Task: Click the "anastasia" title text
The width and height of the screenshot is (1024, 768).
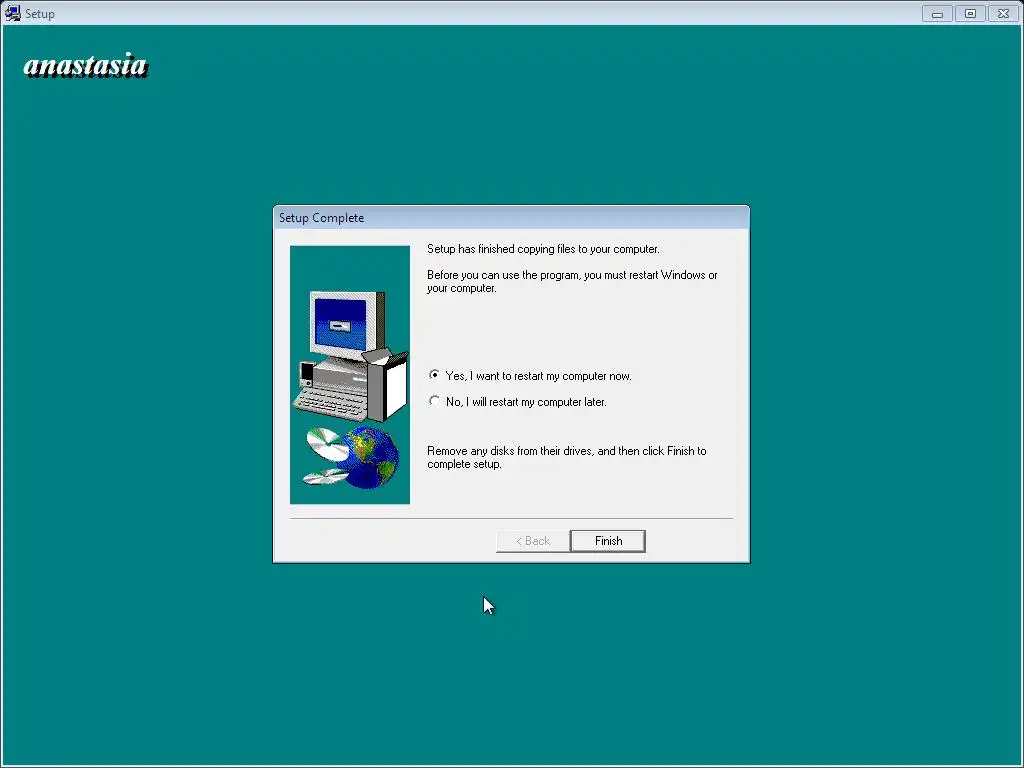Action: pos(86,65)
